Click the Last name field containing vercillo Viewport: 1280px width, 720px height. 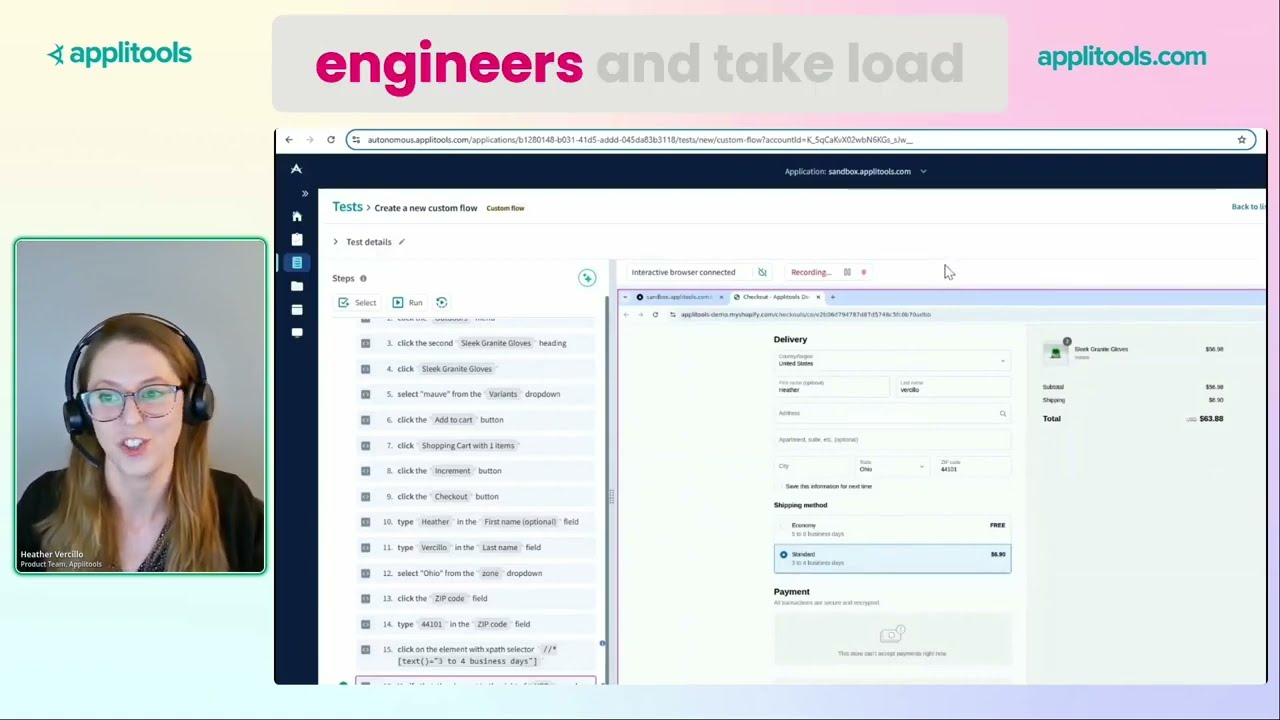click(953, 387)
